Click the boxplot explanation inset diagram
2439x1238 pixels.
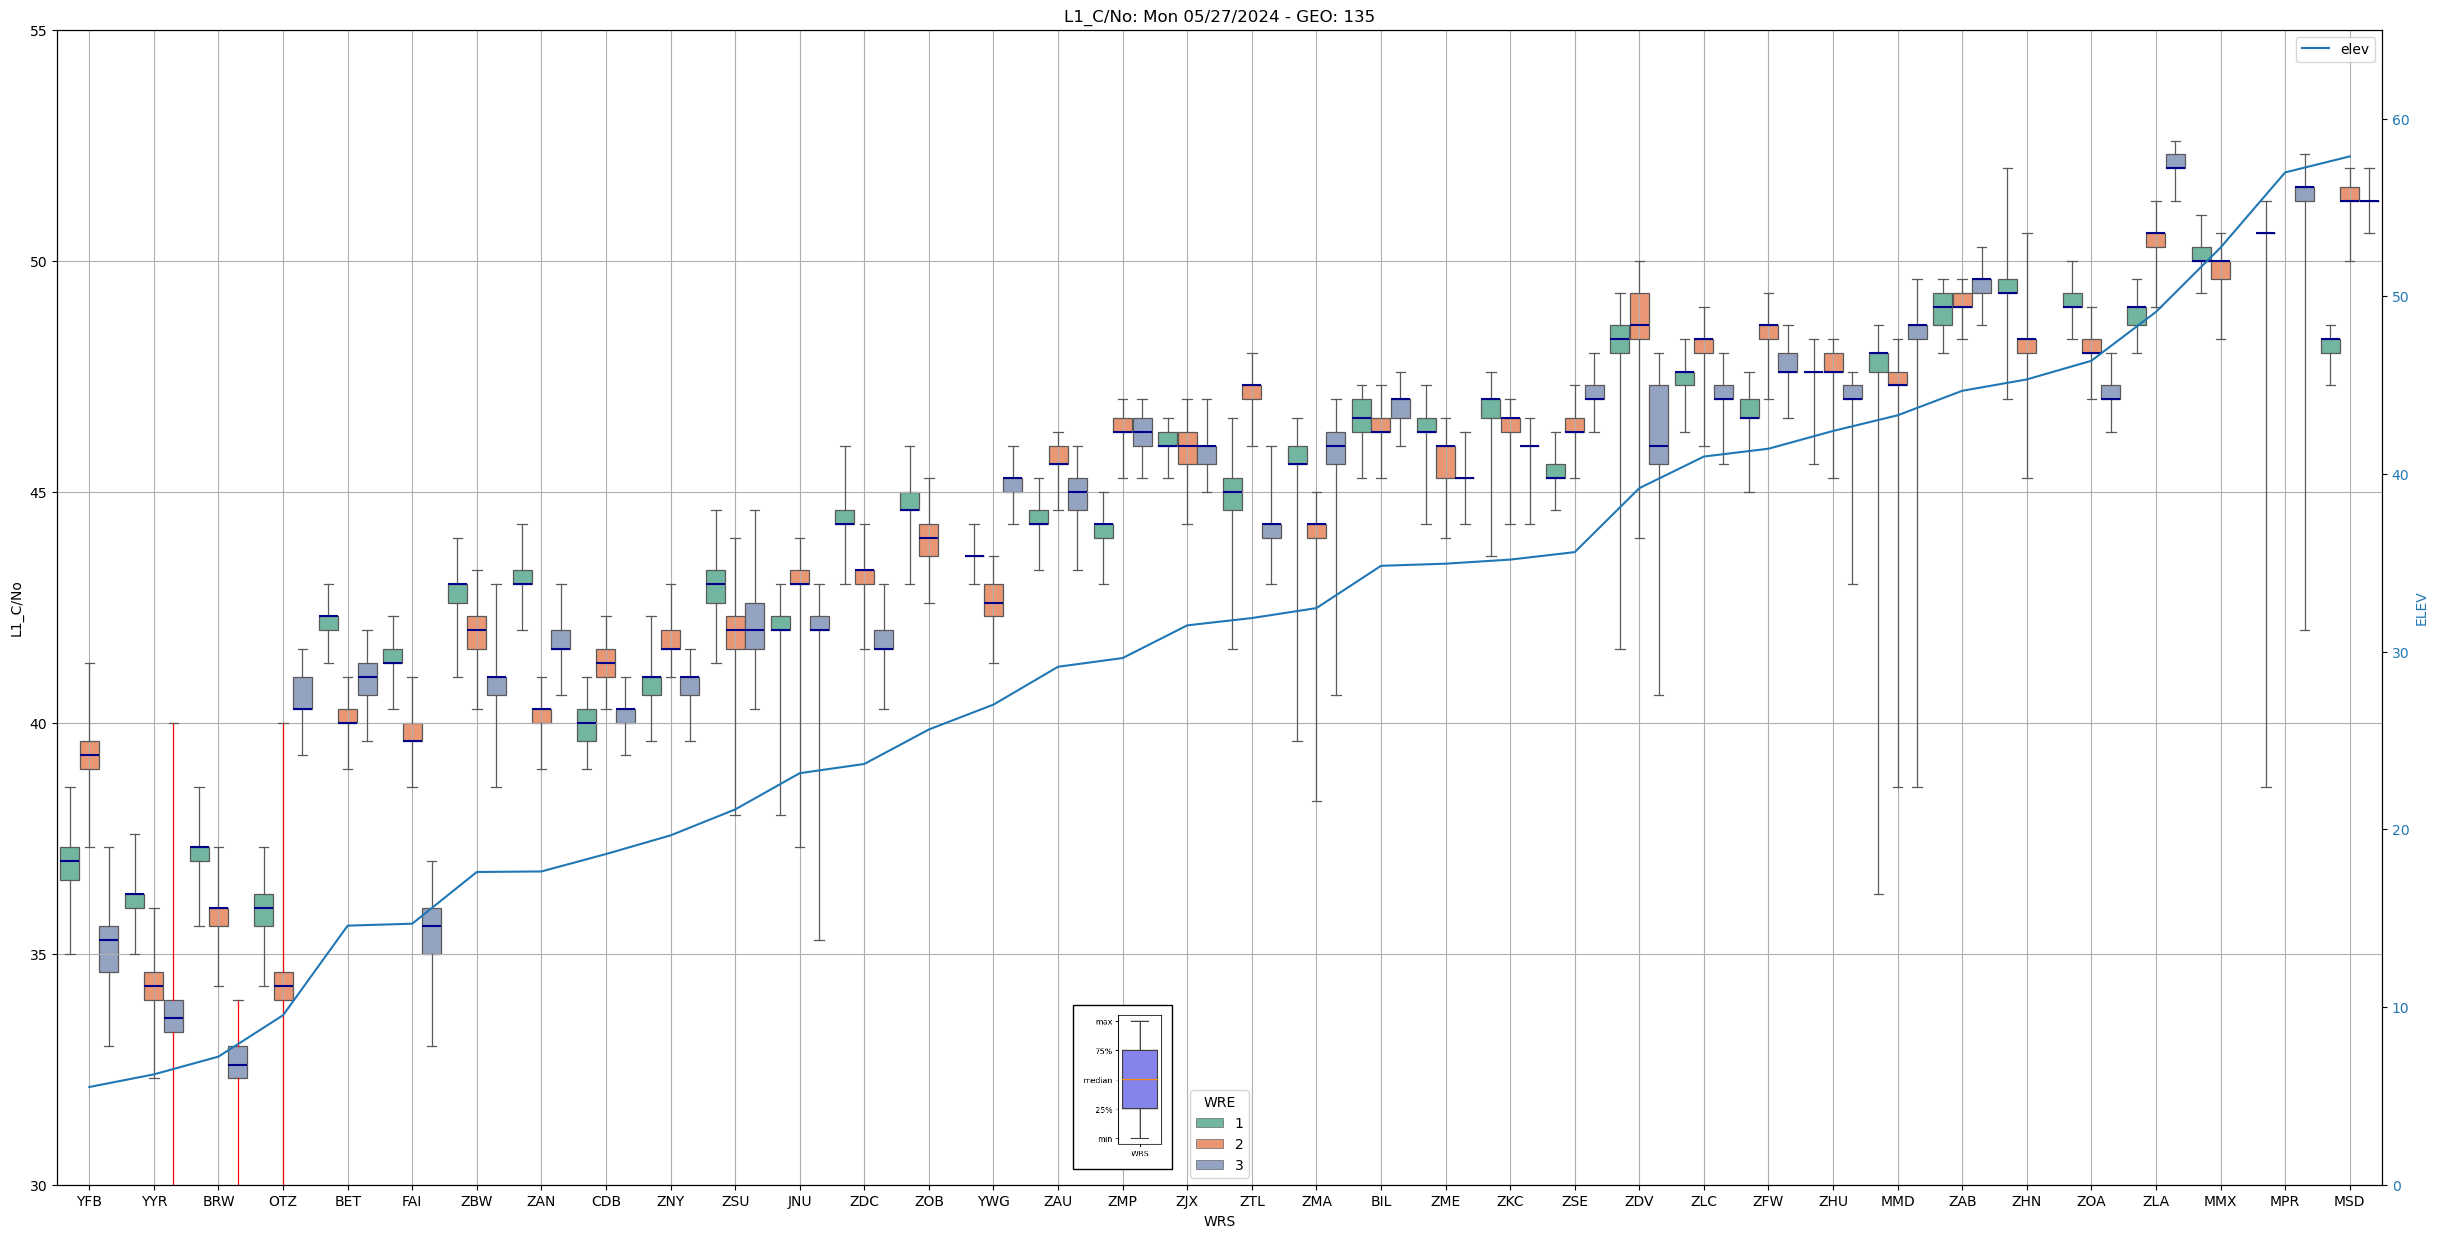tap(1122, 1086)
